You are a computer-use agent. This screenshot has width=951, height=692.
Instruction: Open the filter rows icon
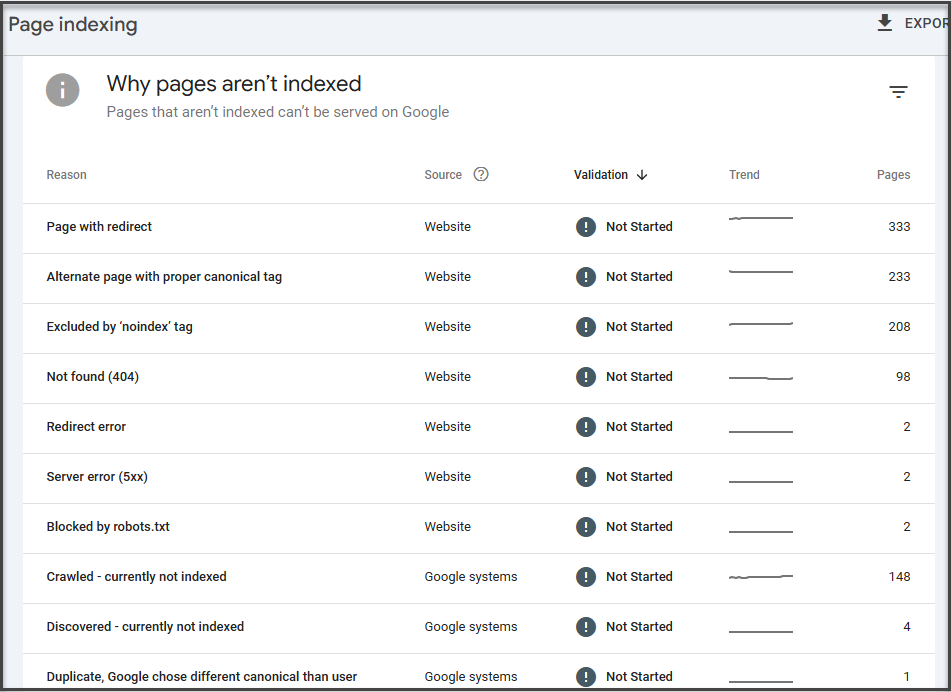pos(899,92)
